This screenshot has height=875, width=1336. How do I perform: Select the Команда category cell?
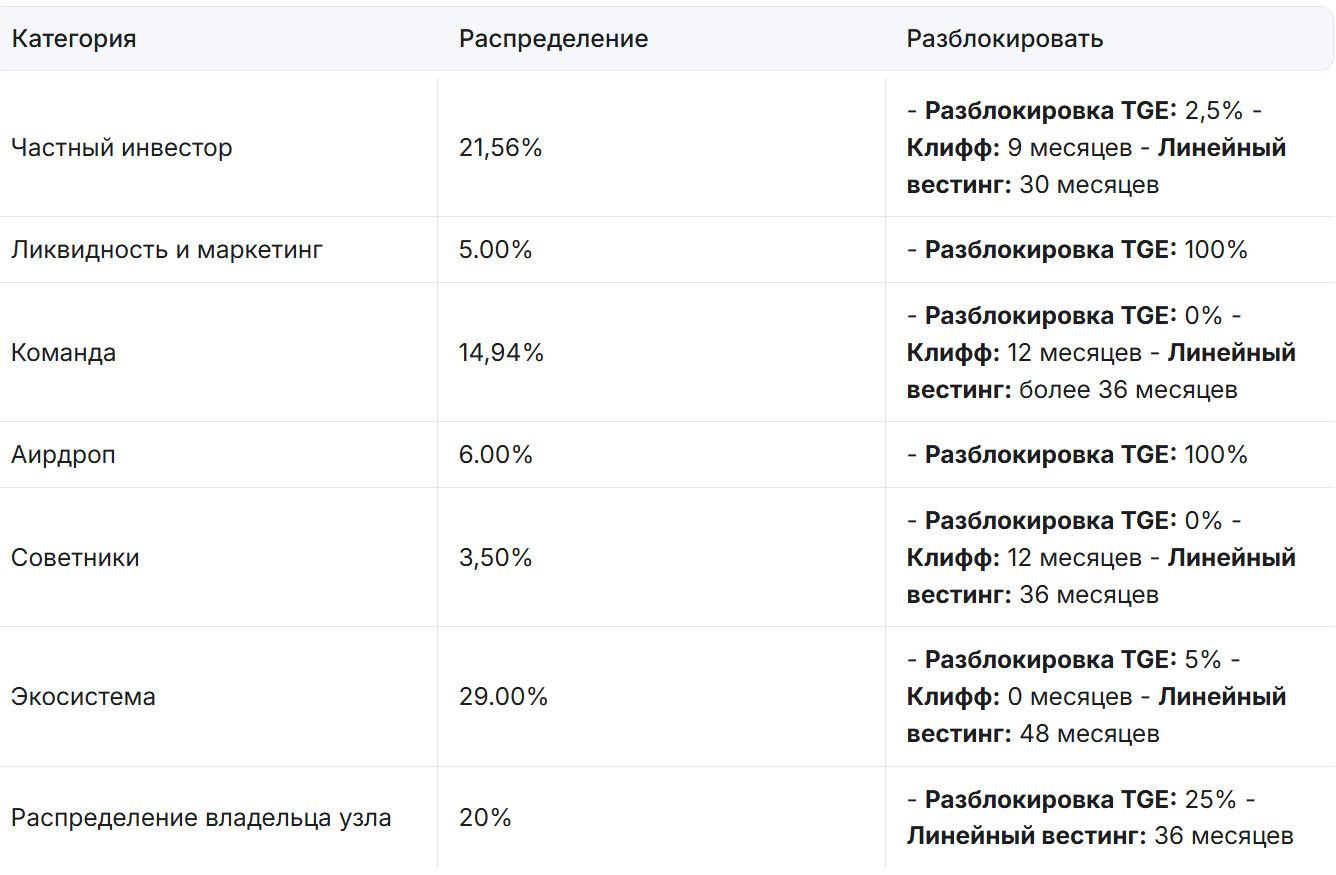(x=64, y=353)
